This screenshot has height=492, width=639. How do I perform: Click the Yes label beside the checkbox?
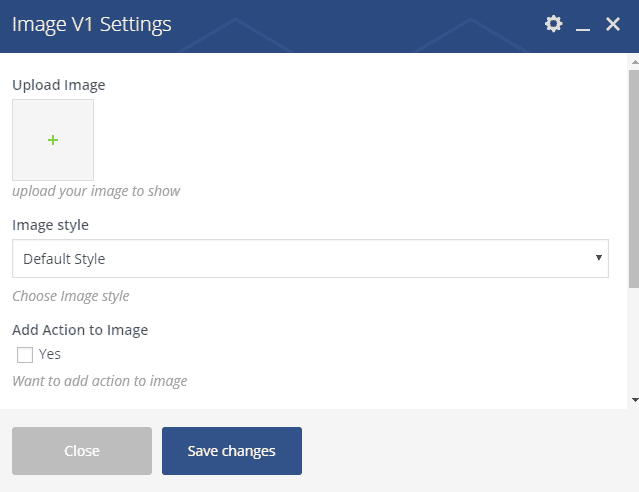pos(50,354)
